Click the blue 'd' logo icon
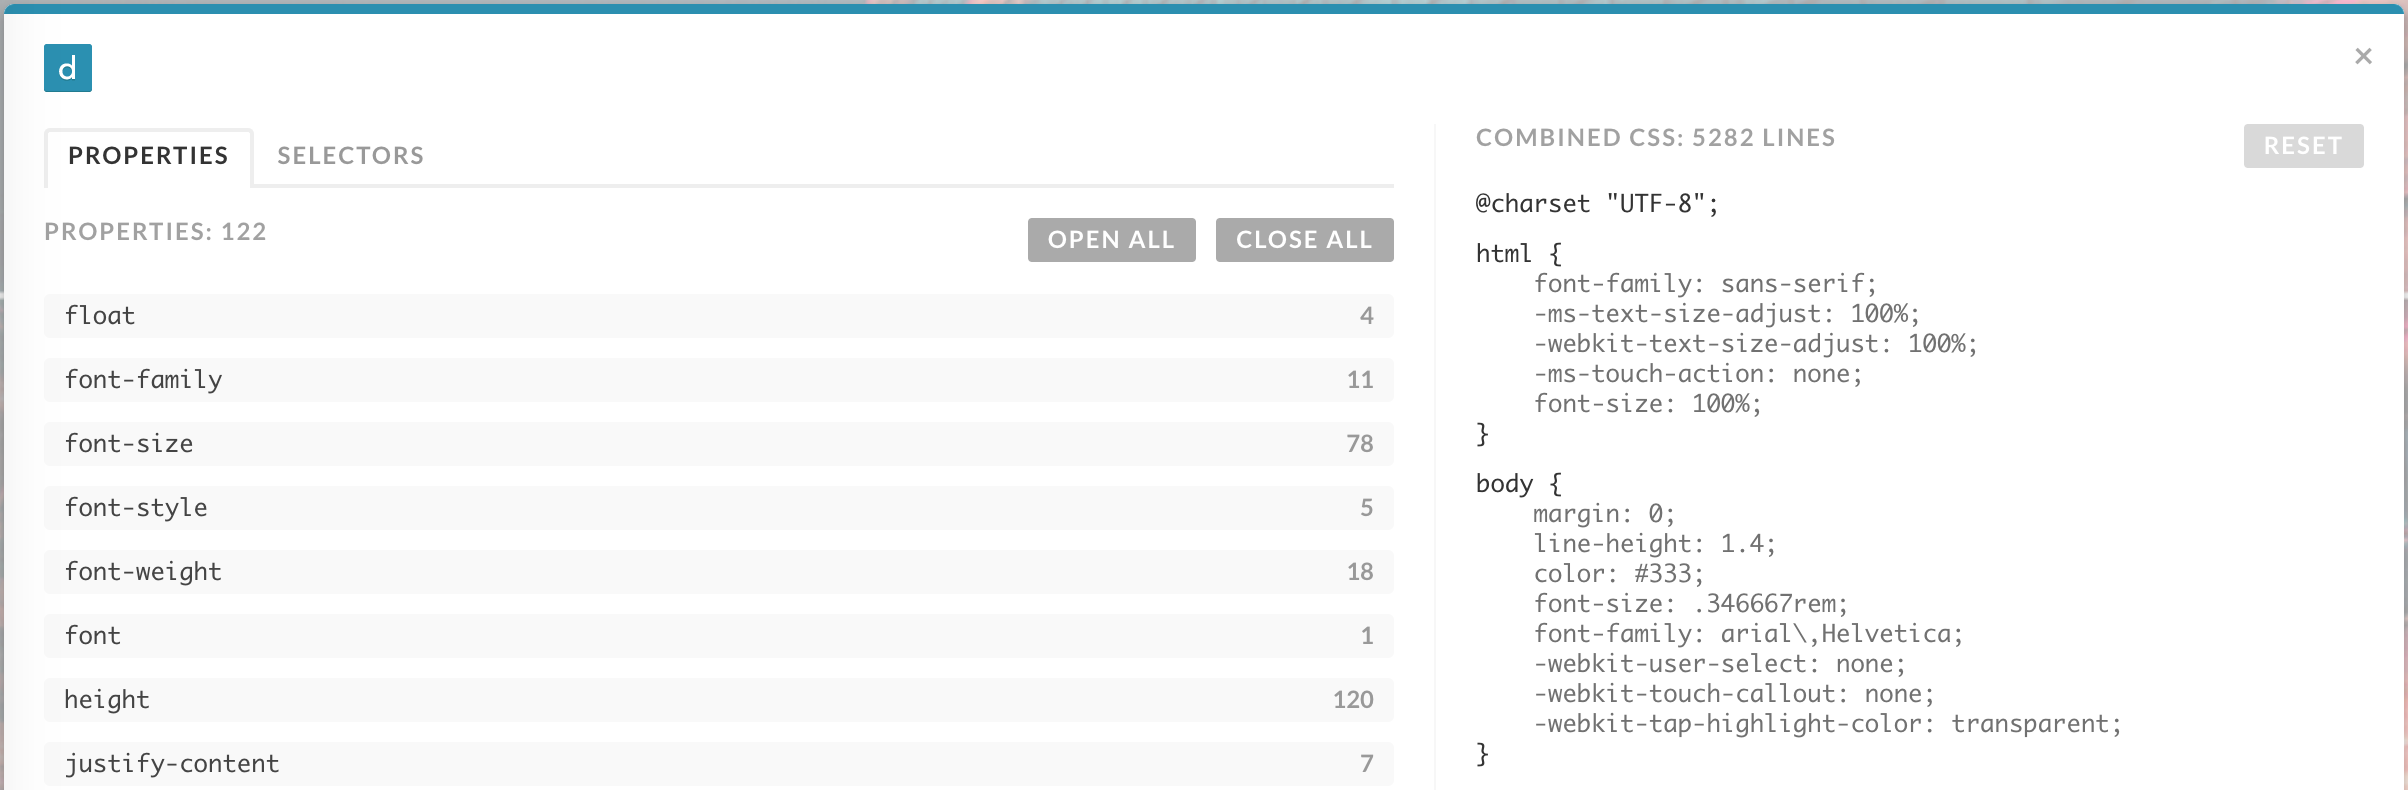 [x=68, y=68]
